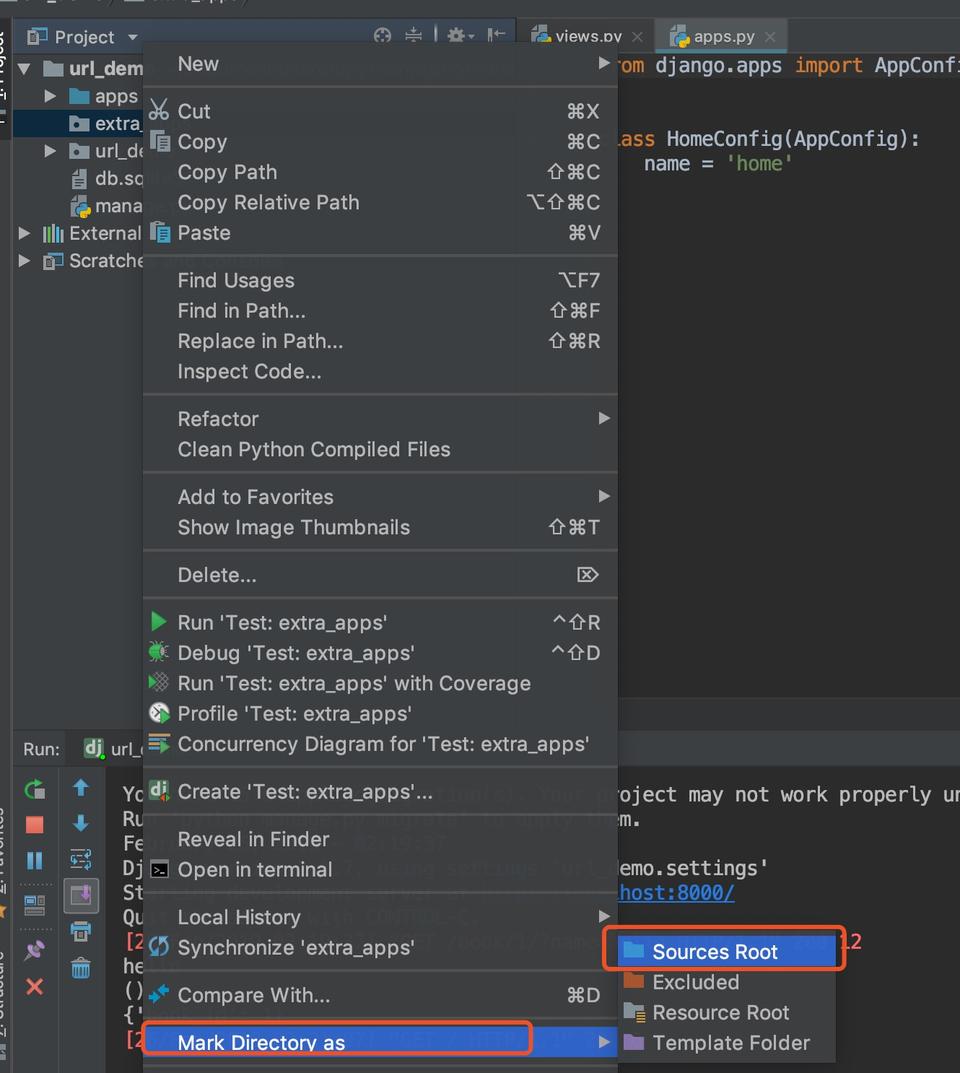Mark directory as Sources Root
Screen dimensions: 960x1073
(x=727, y=951)
